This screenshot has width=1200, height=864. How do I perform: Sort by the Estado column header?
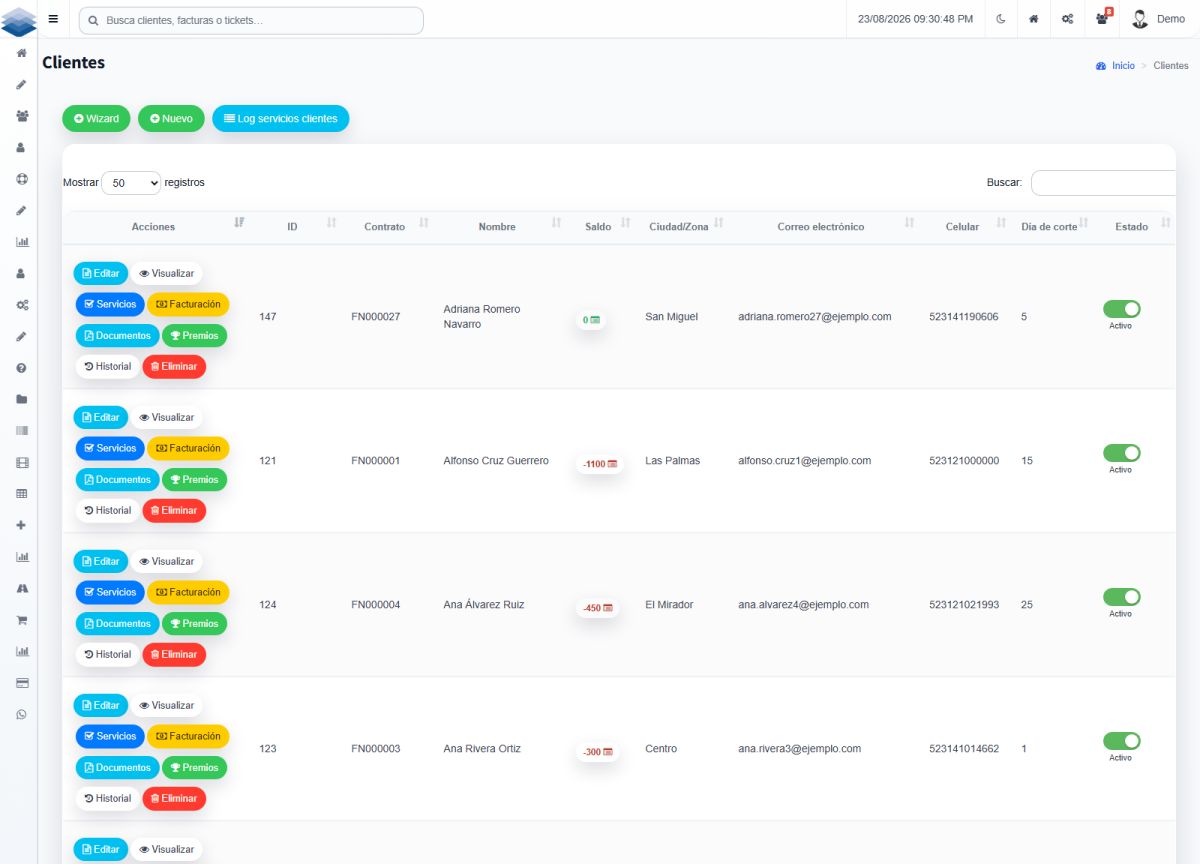click(1131, 227)
